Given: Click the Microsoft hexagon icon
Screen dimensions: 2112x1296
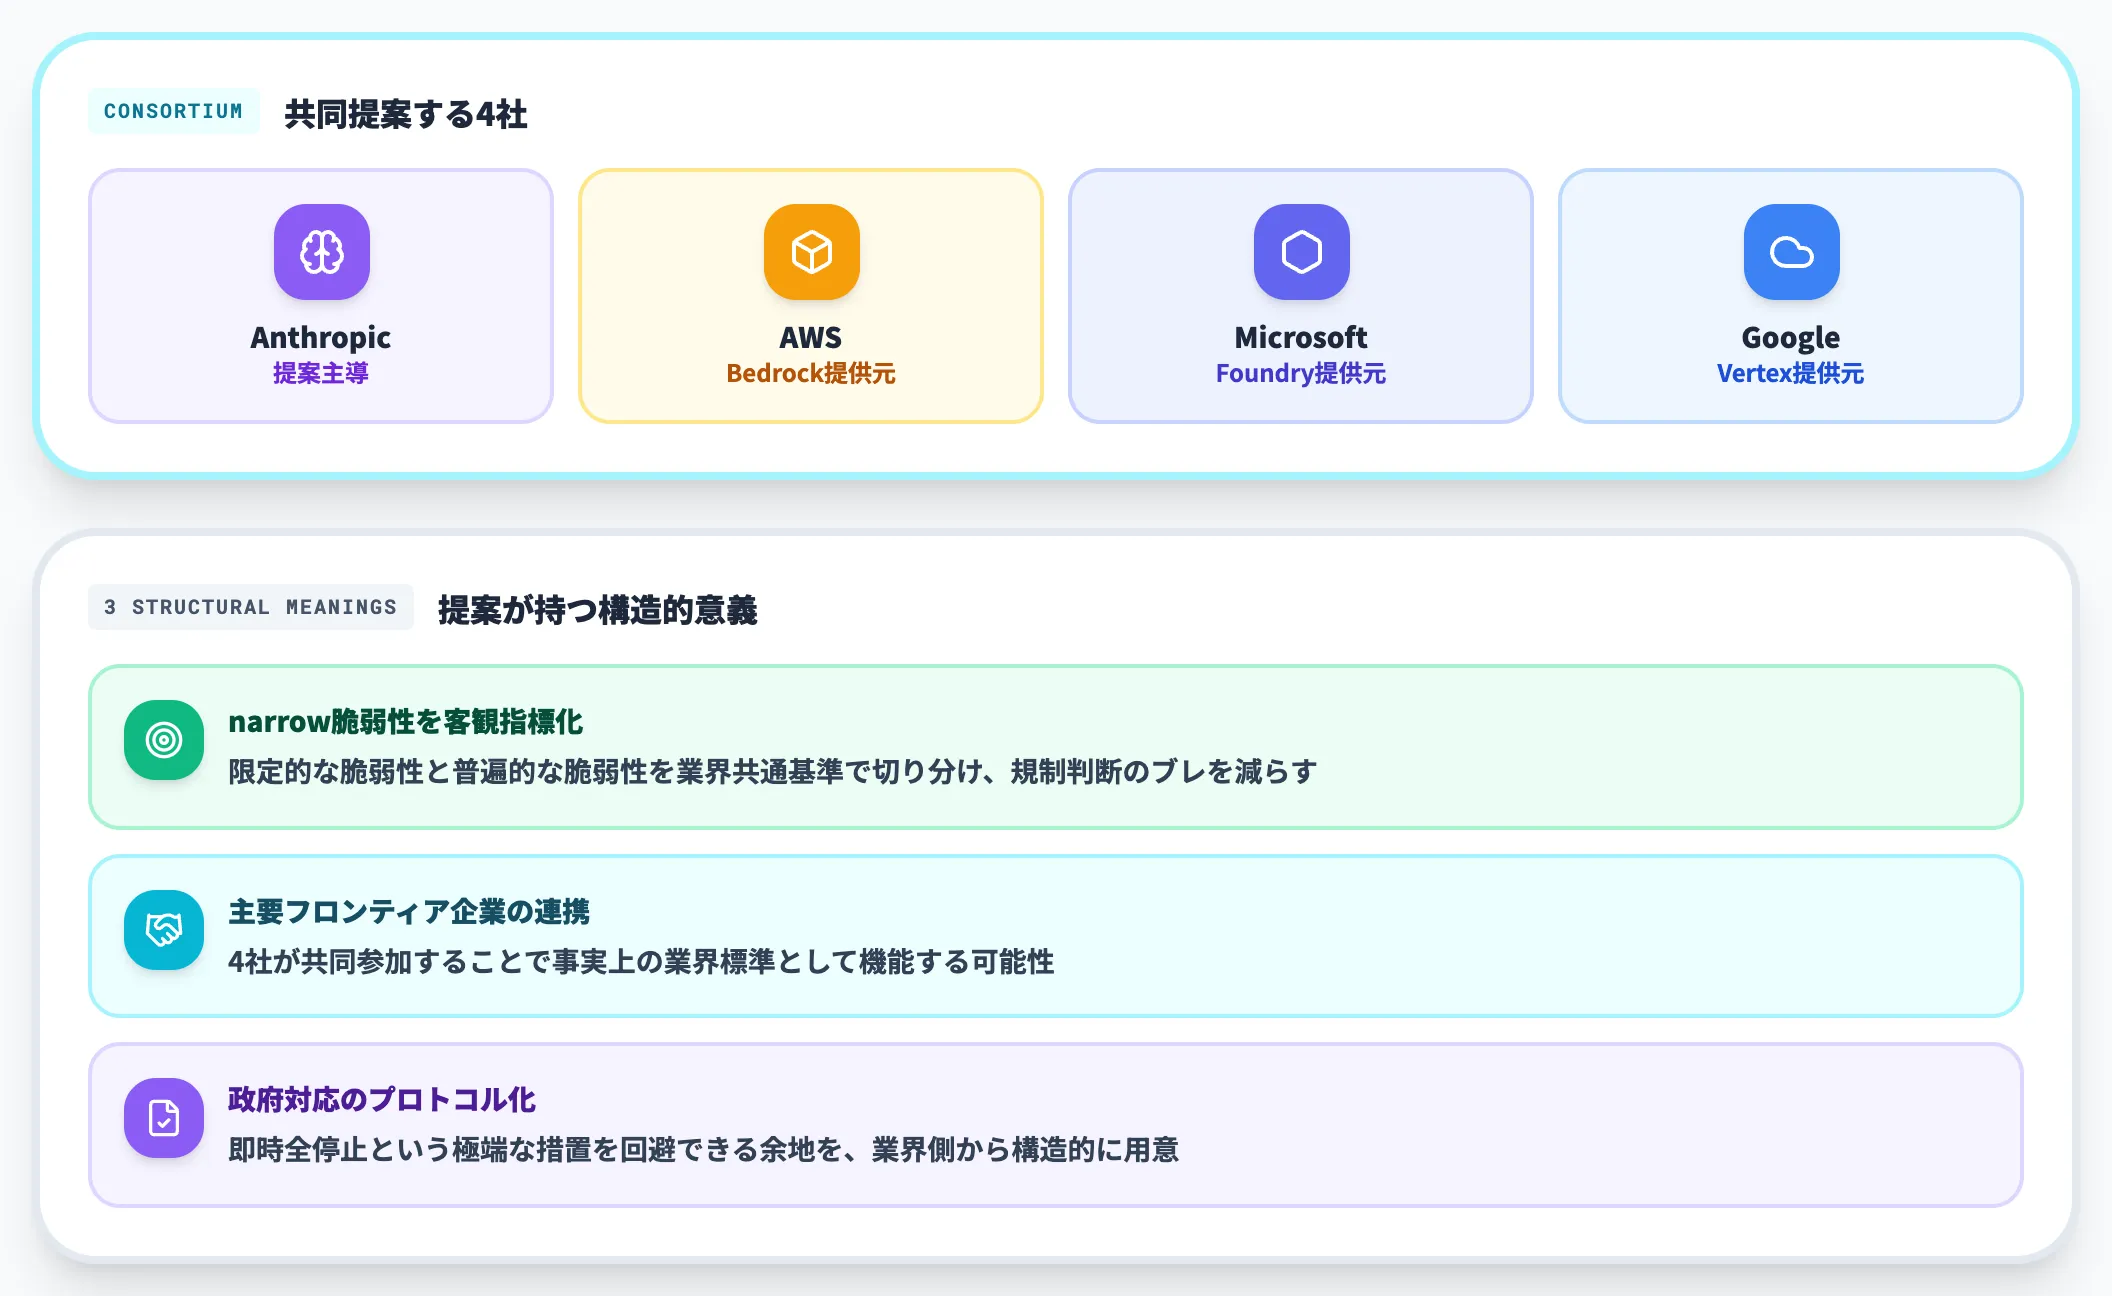Looking at the screenshot, I should [x=1301, y=252].
